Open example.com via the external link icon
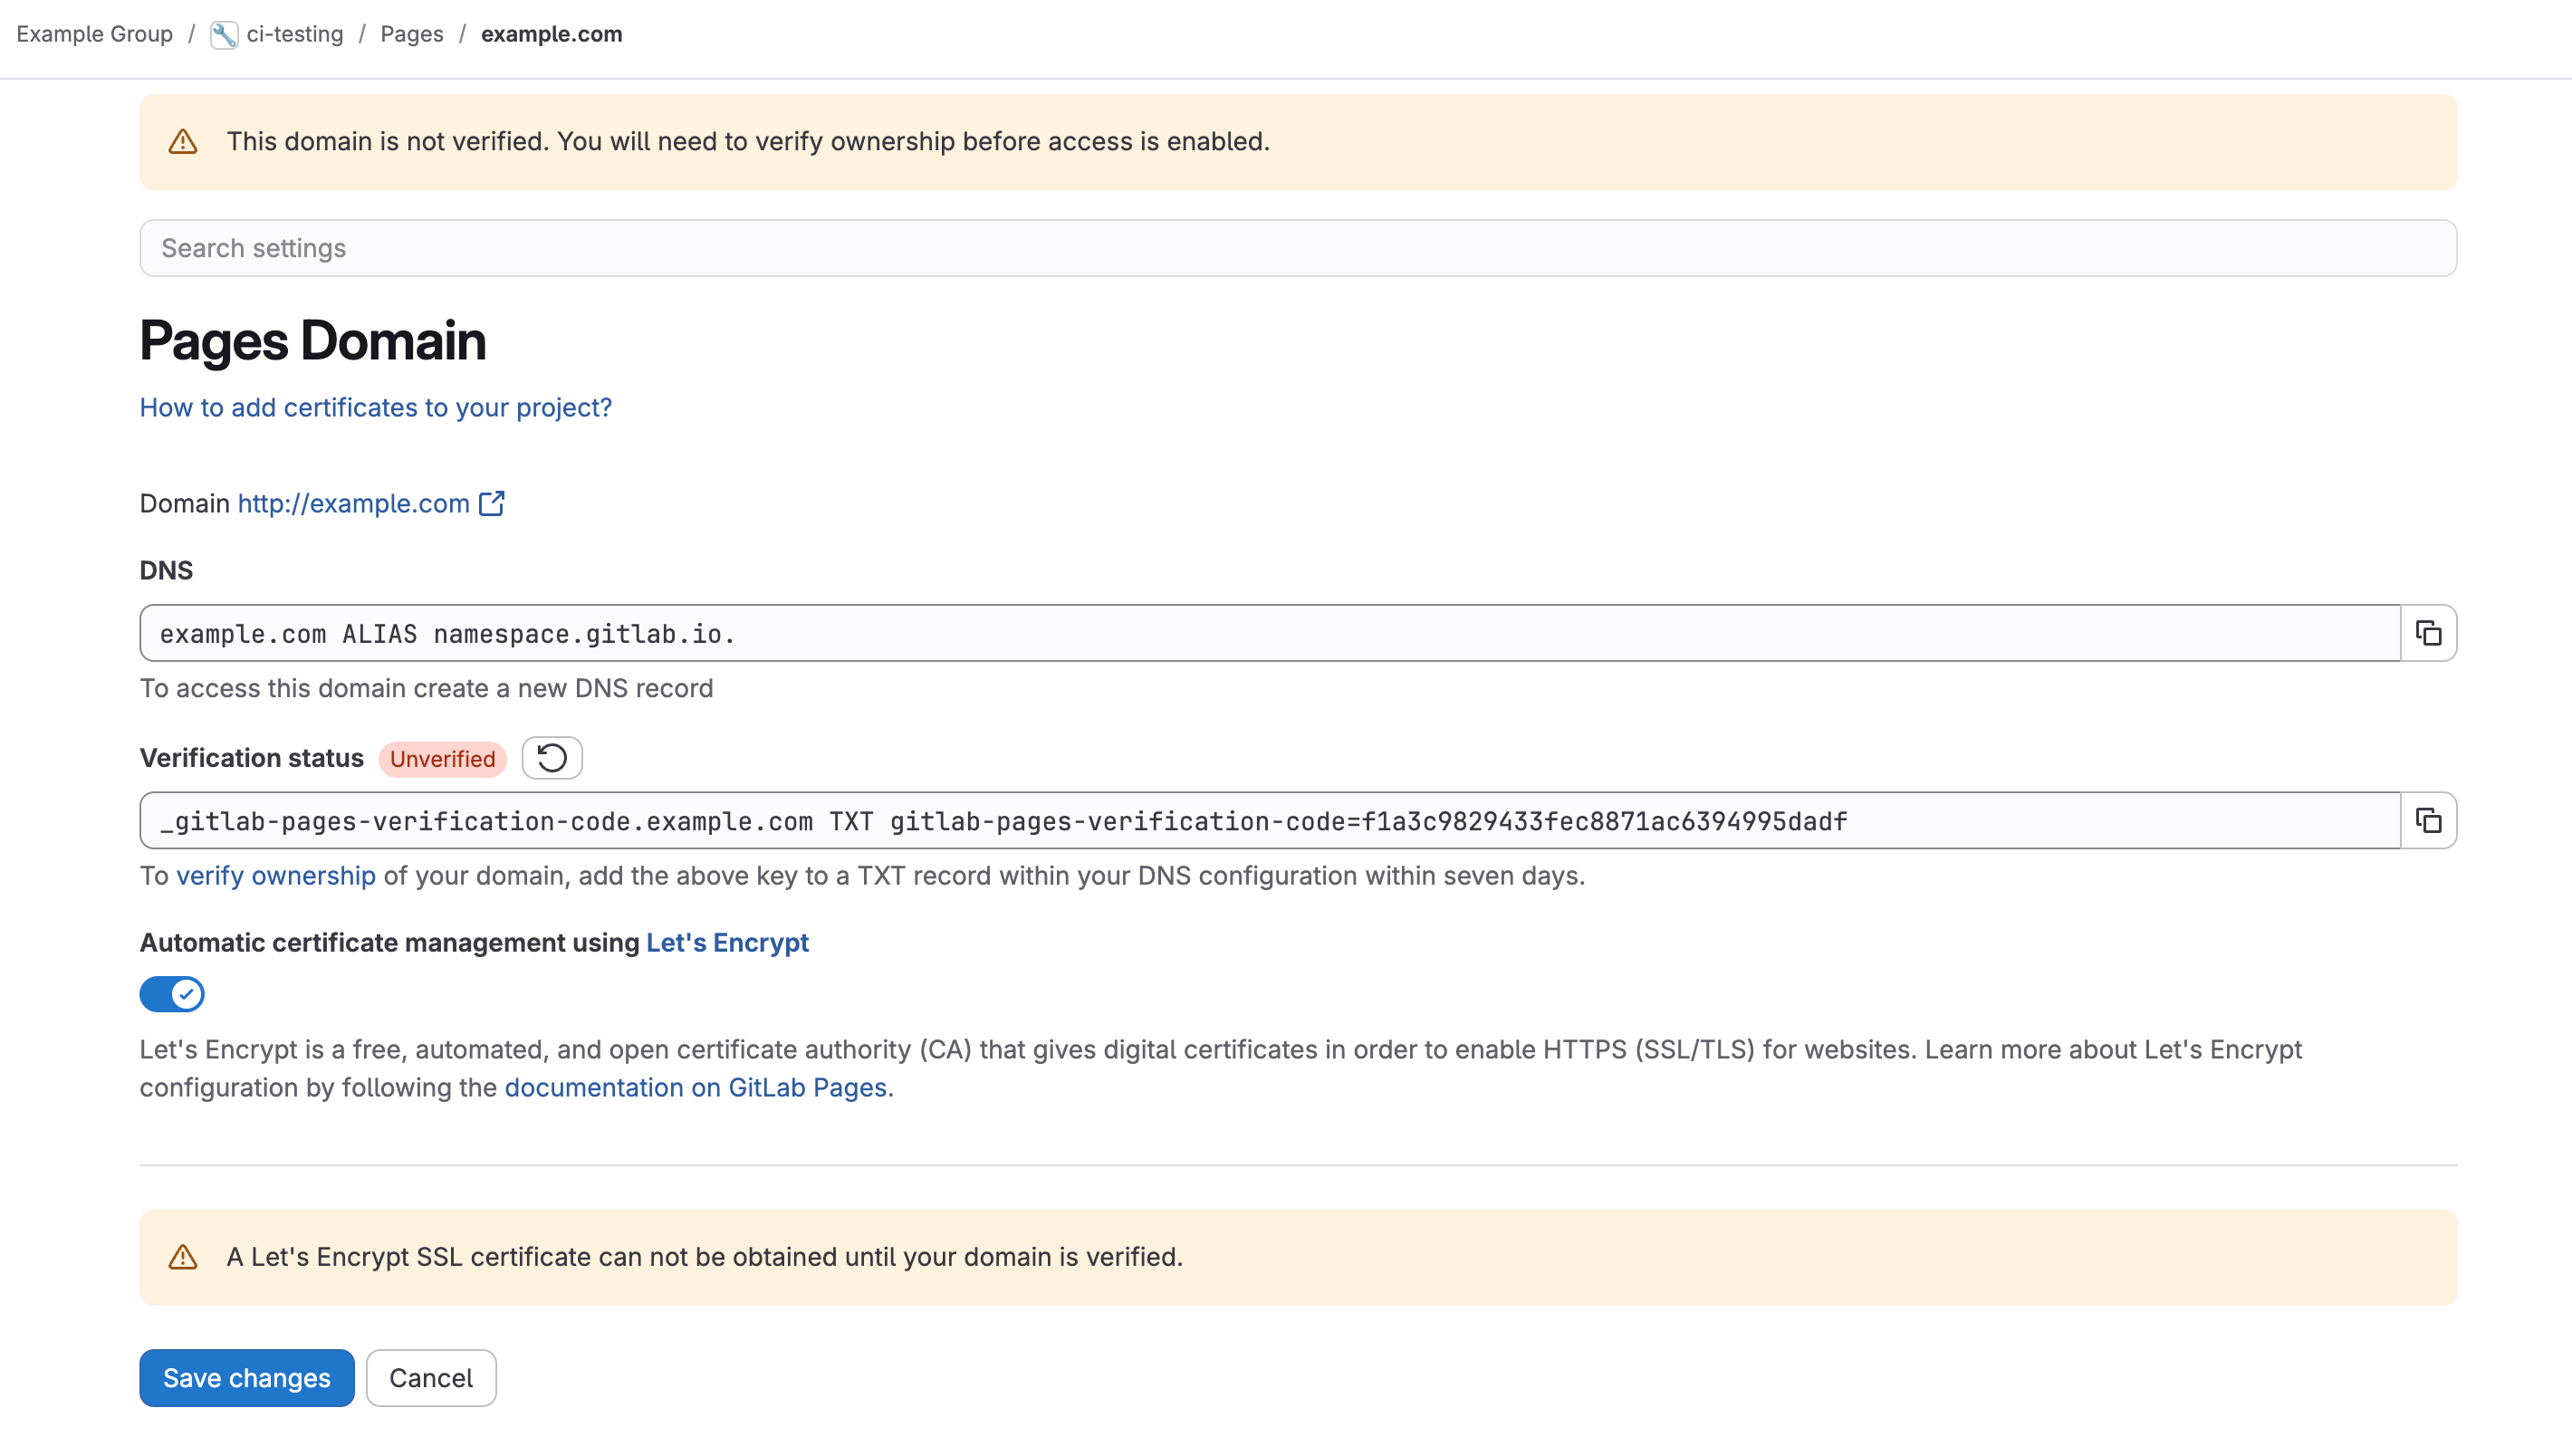2572x1456 pixels. click(492, 503)
